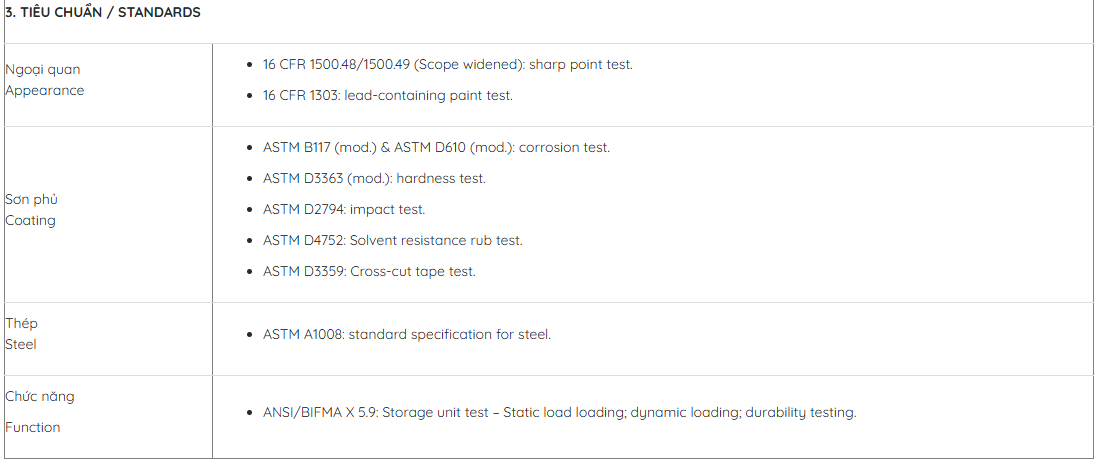Screen dimensions: 1095x460
Task: Select the Sơn phủ Coating label
Action: pyautogui.click(x=31, y=209)
